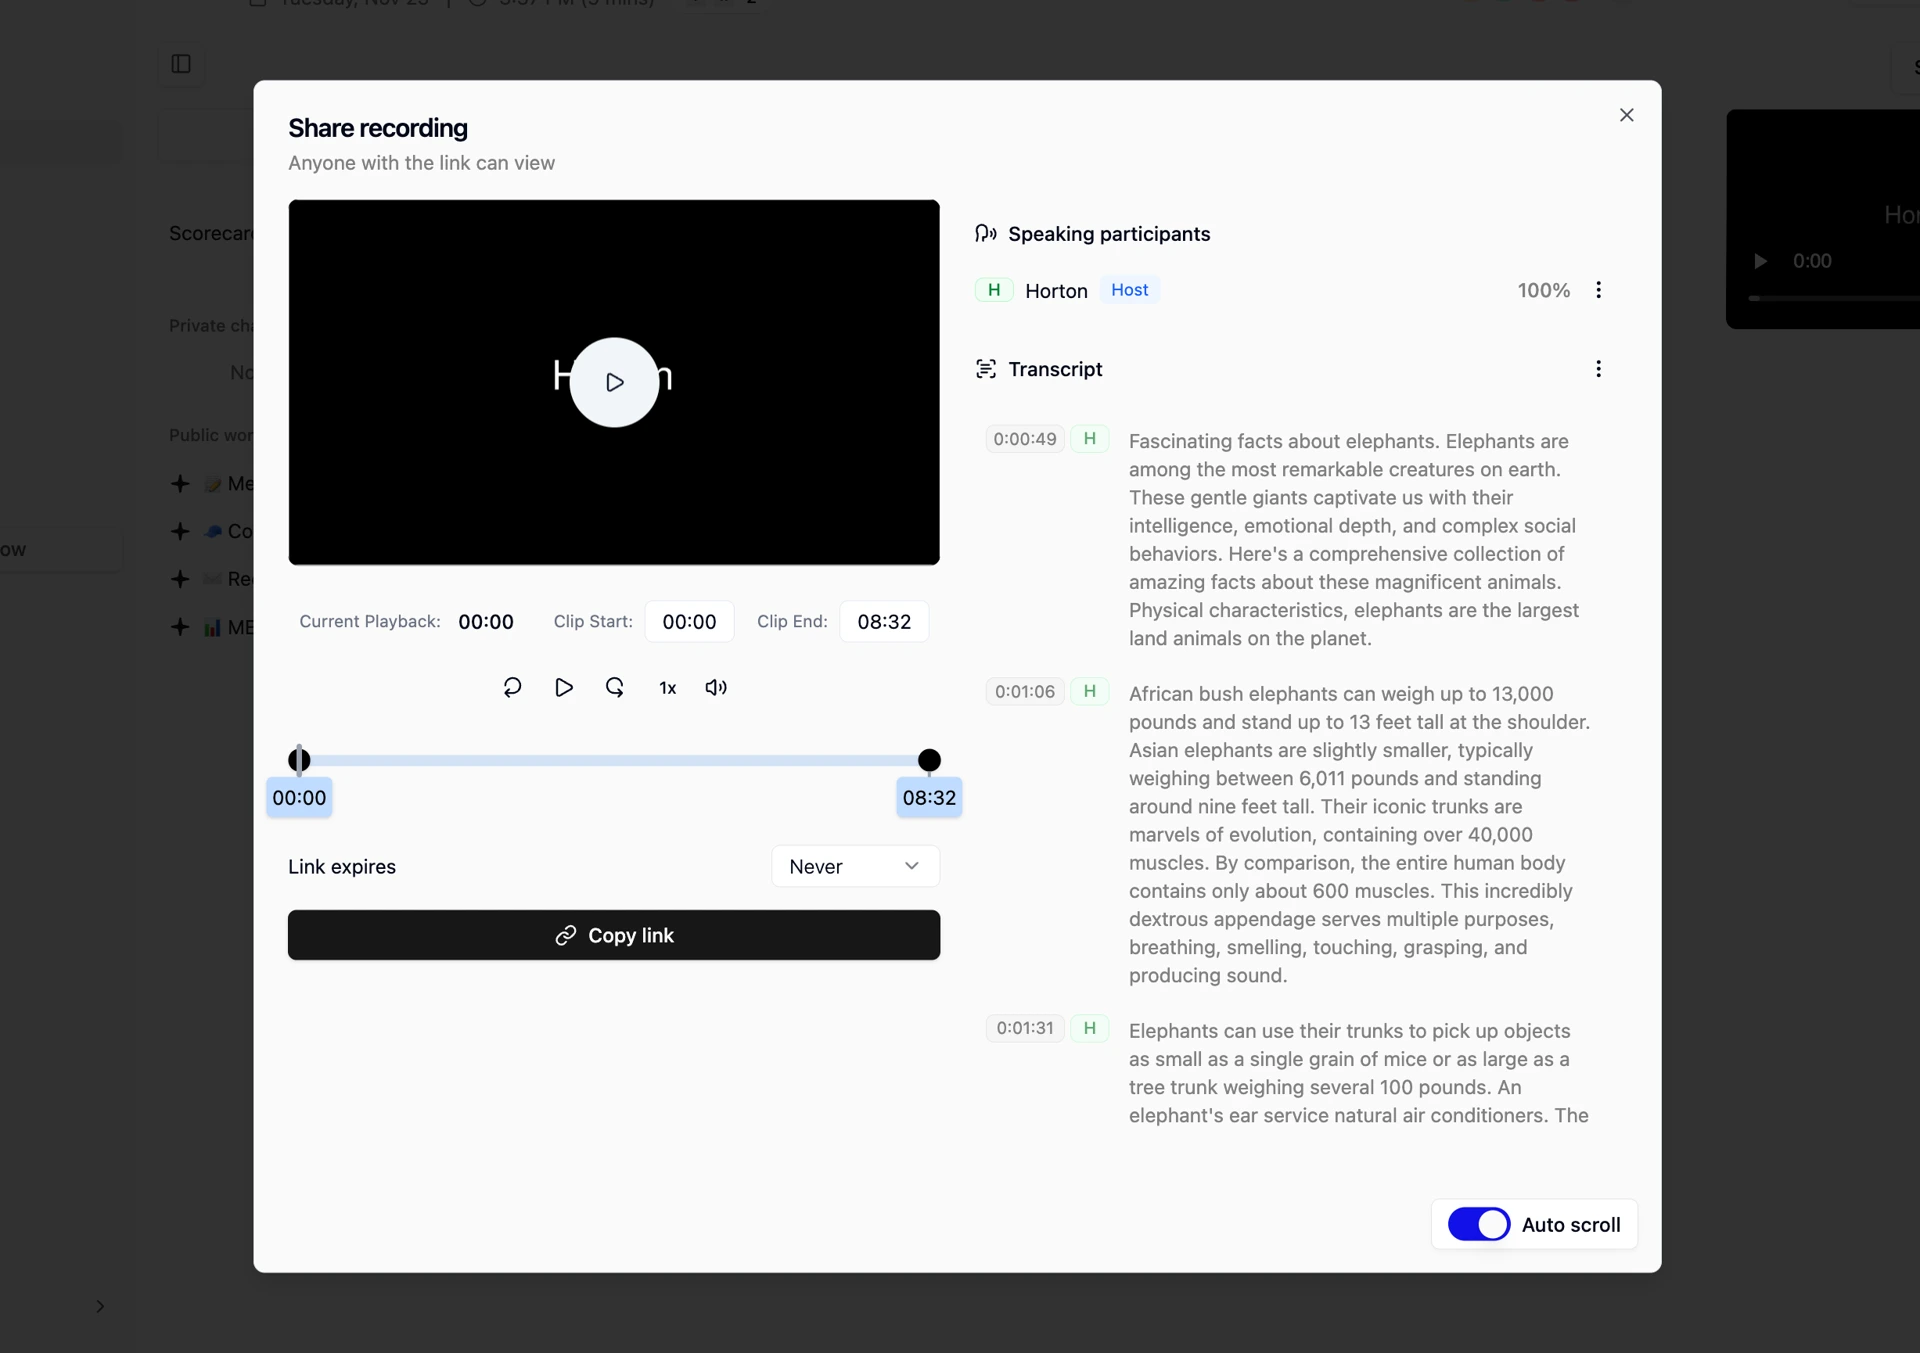1920x1353 pixels.
Task: Toggle the sidebar panel icon in background
Action: point(181,64)
